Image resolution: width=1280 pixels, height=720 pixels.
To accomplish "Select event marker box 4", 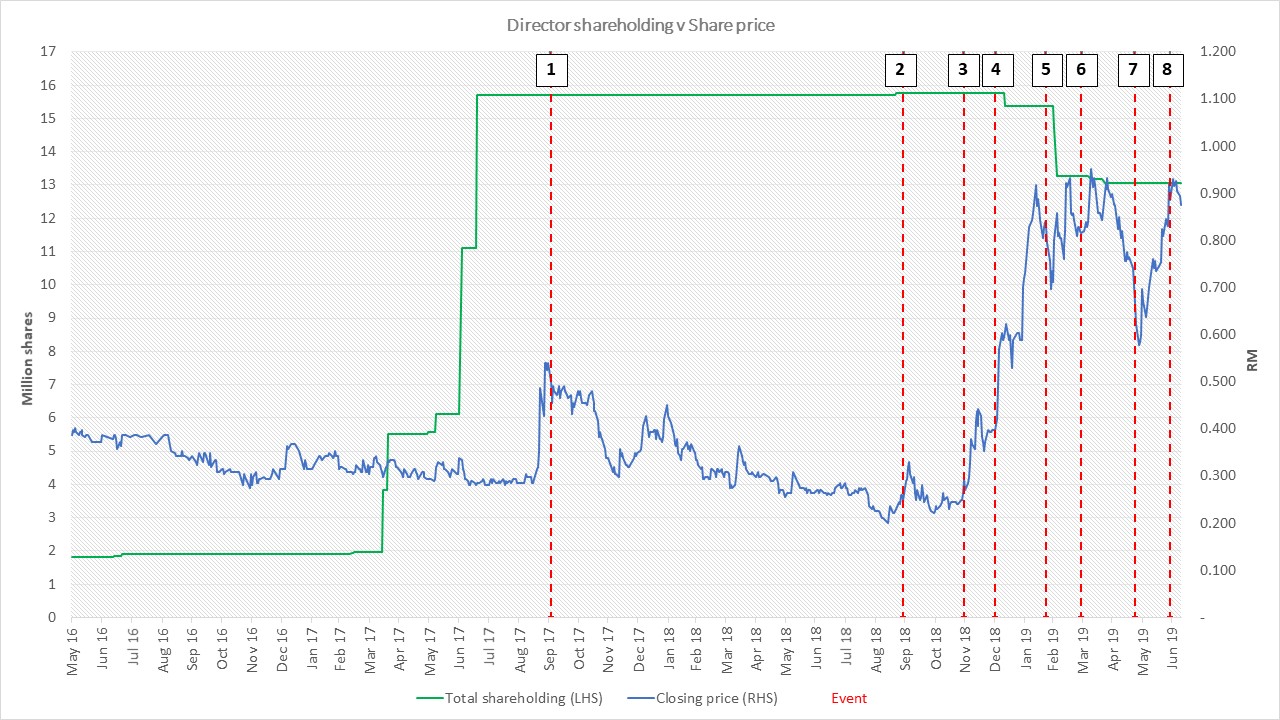I will pos(996,70).
